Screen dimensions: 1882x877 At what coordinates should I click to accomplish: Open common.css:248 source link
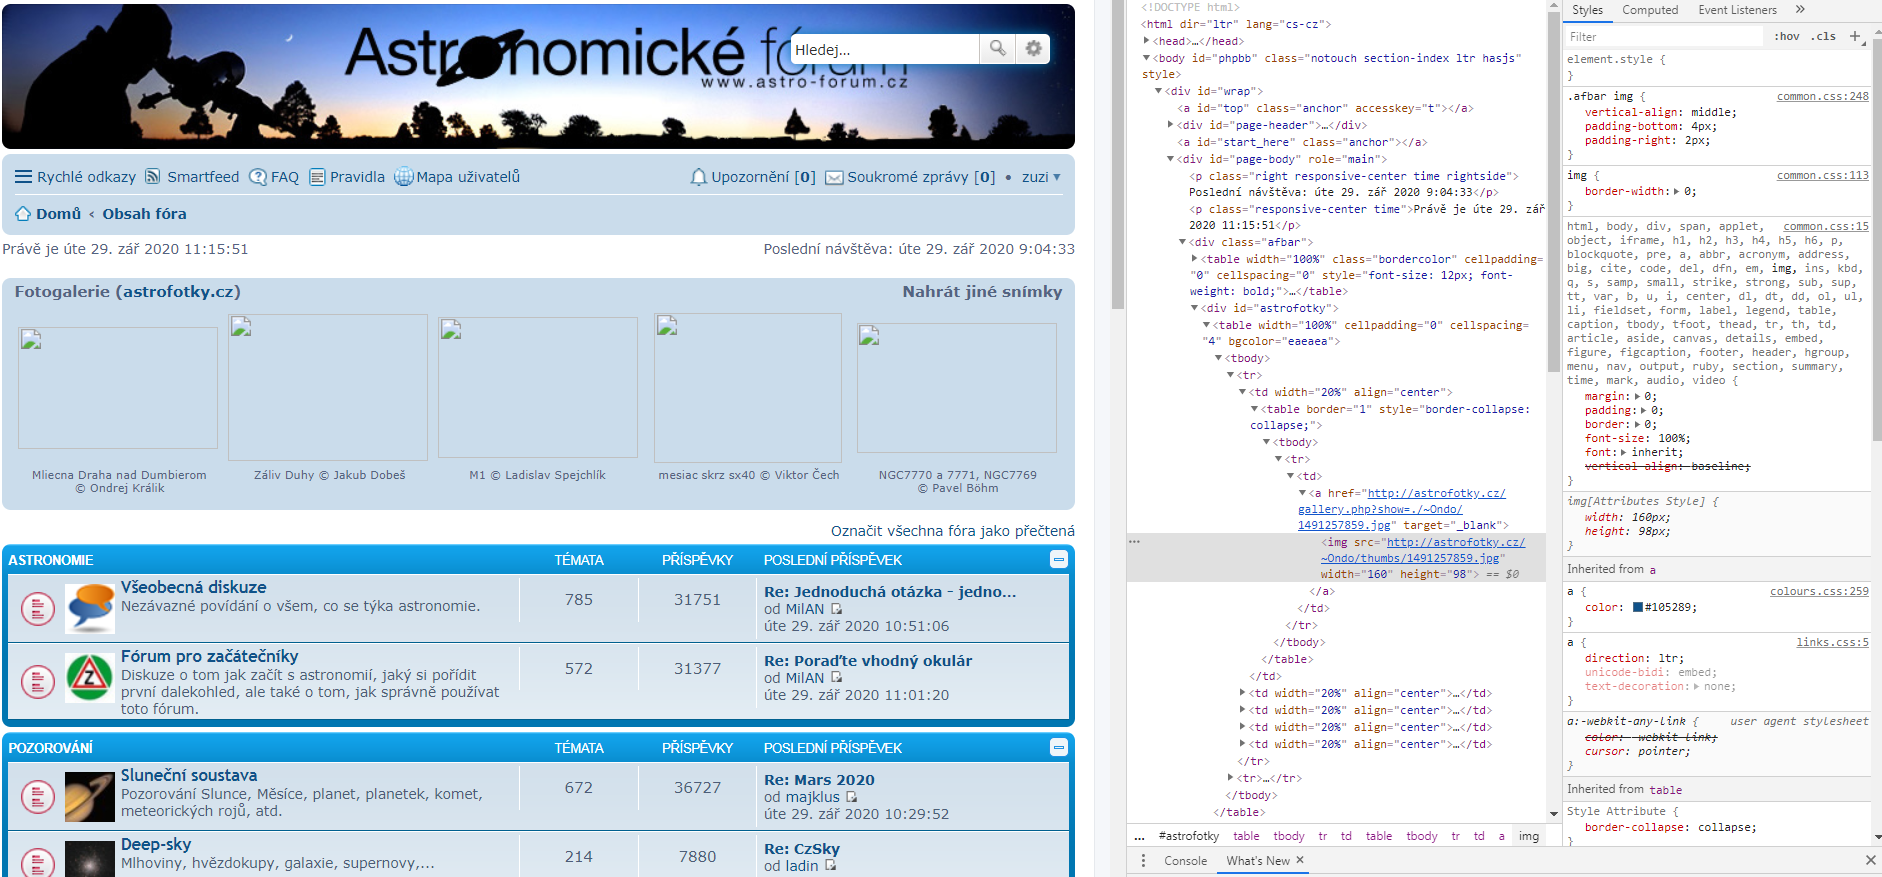coord(1822,97)
